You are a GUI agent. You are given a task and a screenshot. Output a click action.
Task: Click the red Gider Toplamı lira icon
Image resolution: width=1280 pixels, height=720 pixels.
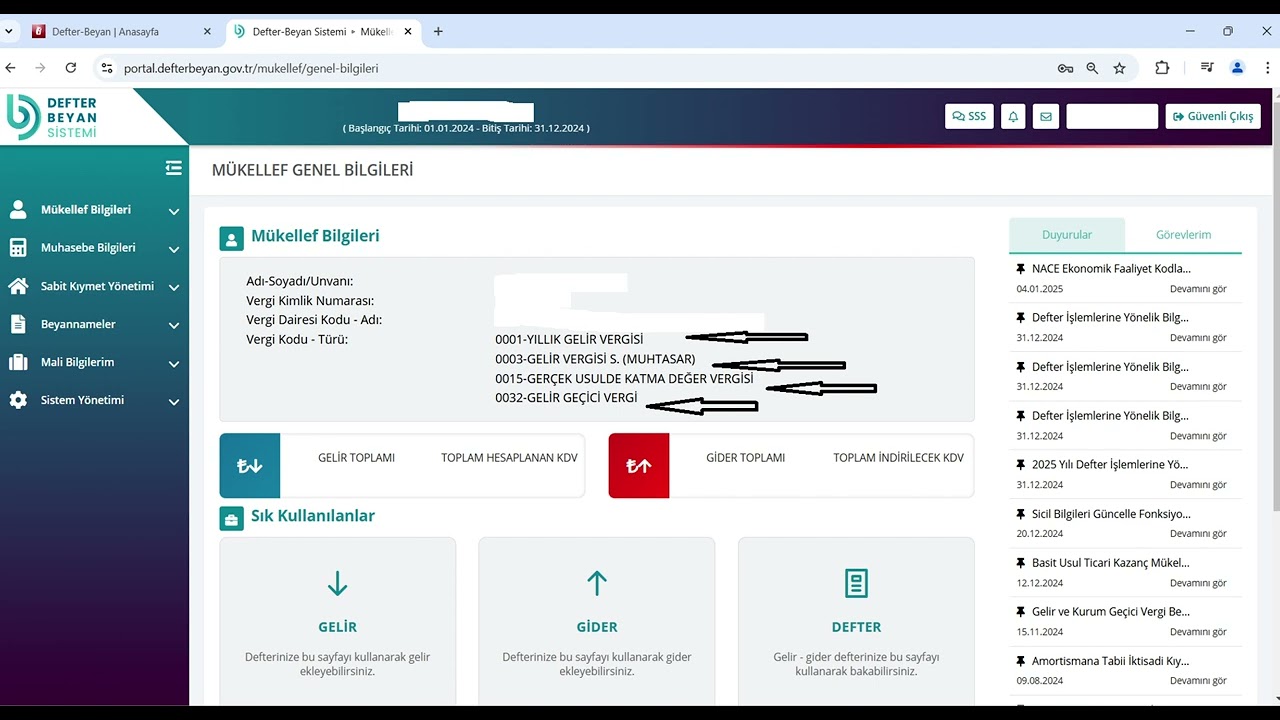[x=639, y=465]
